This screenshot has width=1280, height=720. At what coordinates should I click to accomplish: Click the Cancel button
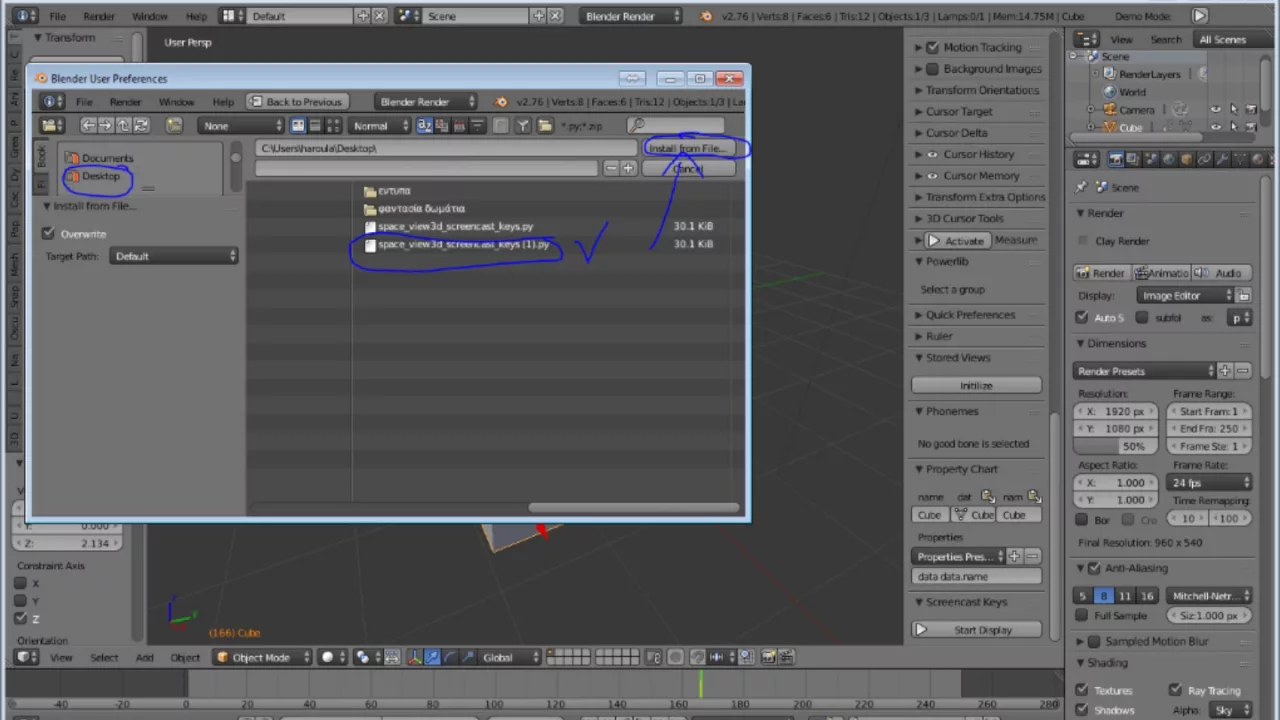tap(687, 169)
